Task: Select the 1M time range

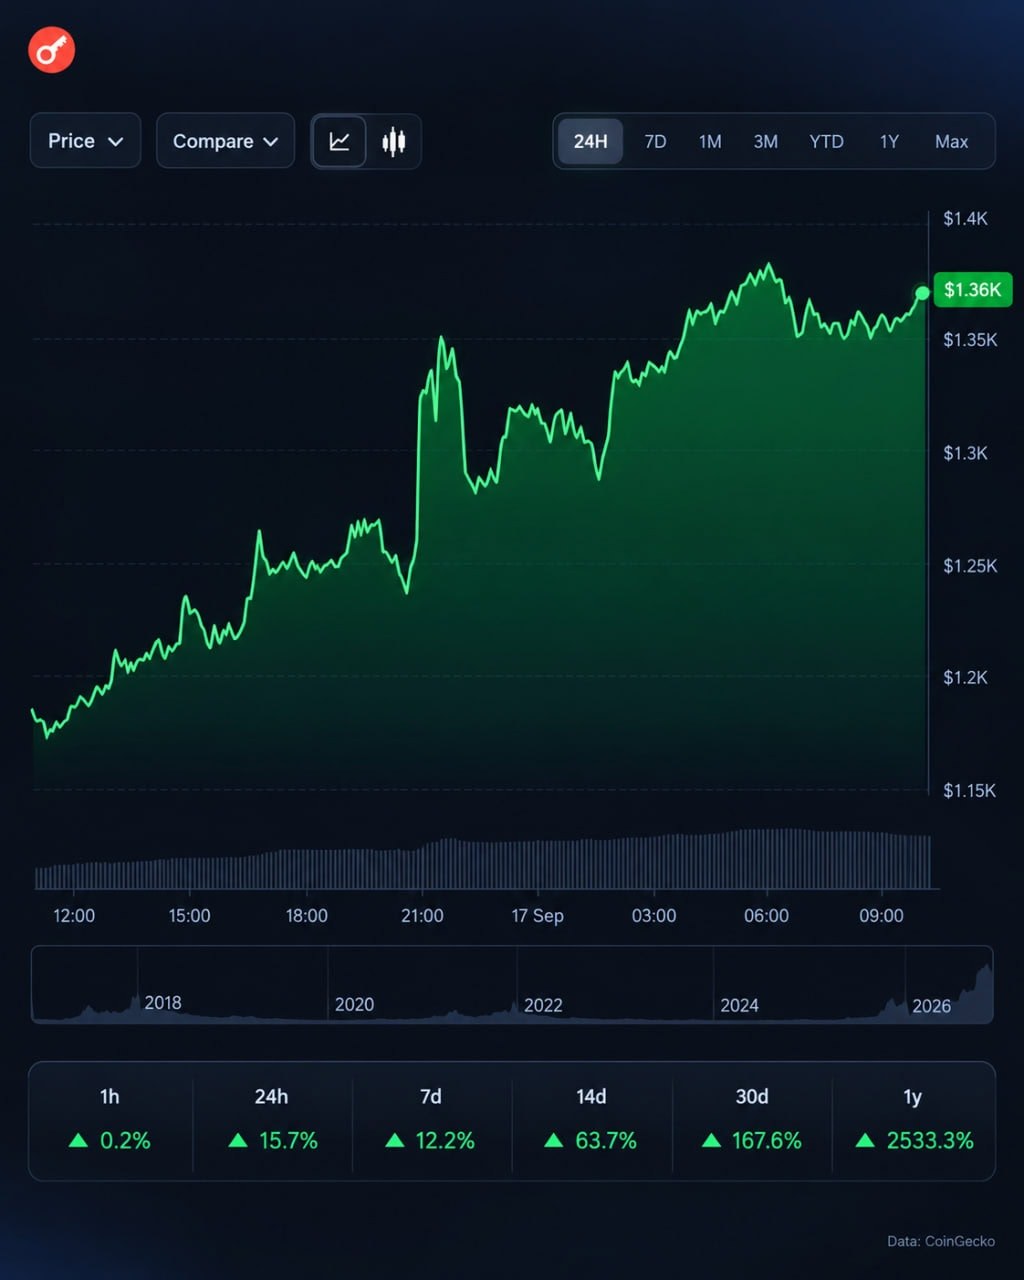Action: click(710, 141)
